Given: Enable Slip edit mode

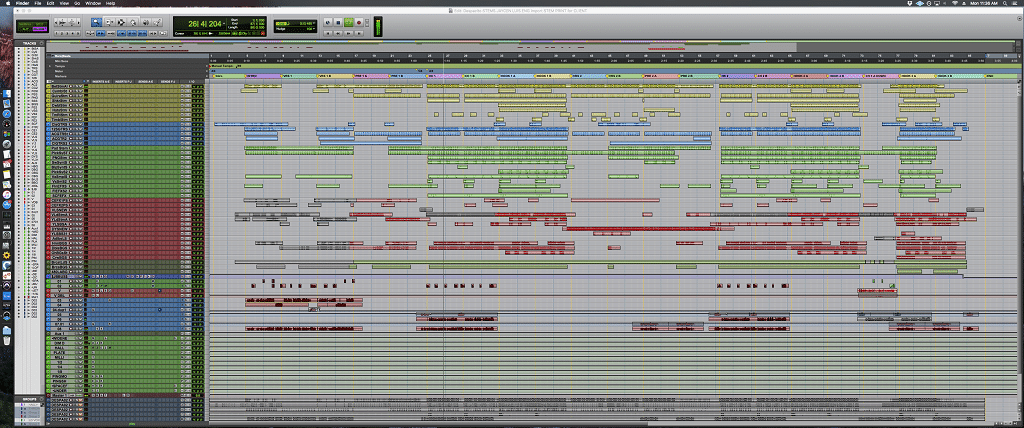Looking at the screenshot, I should point(24,29).
